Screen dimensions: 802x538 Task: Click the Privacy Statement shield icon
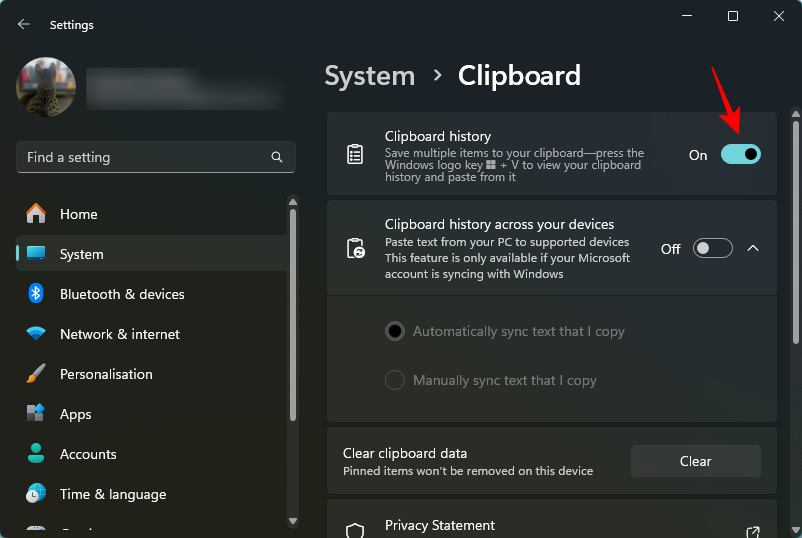(x=355, y=531)
